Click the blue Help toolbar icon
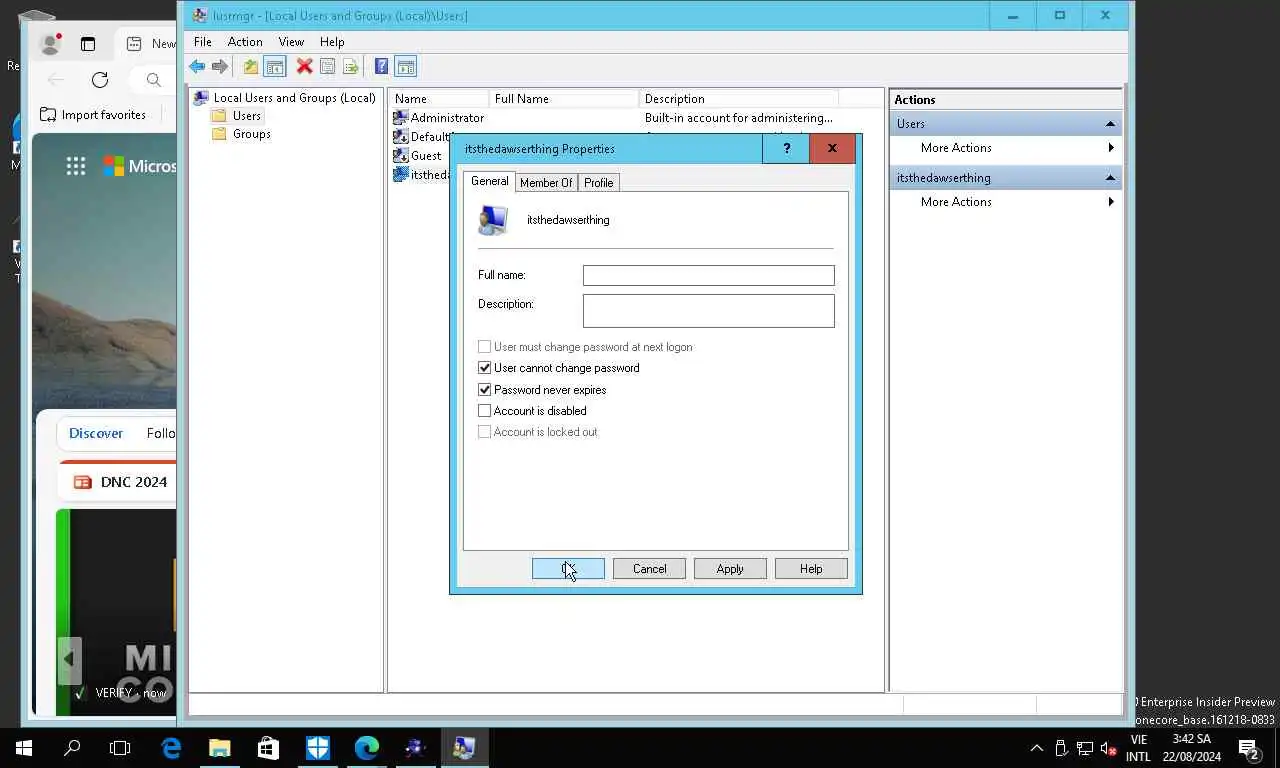Screen dimensions: 1280x768 click(x=381, y=67)
